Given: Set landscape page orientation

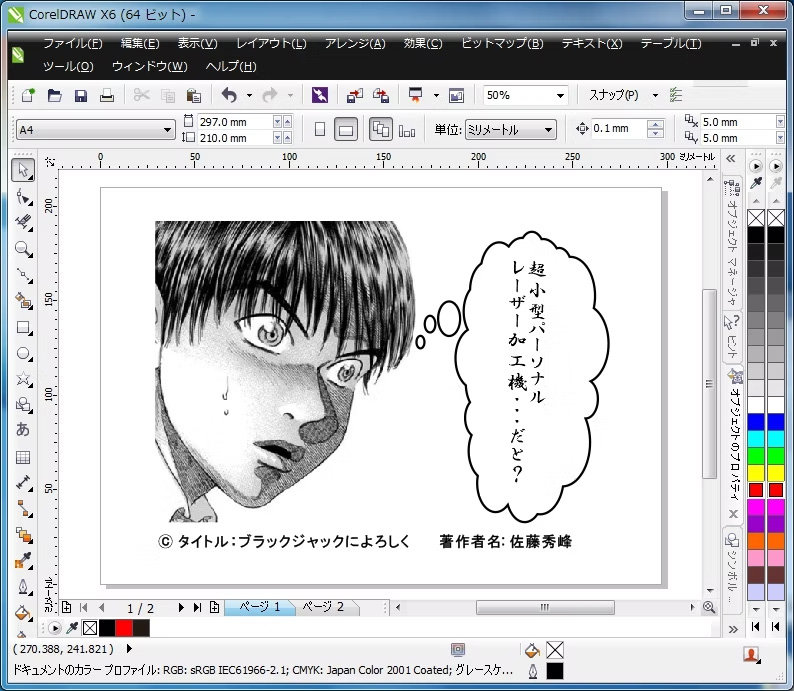Looking at the screenshot, I should pos(346,130).
